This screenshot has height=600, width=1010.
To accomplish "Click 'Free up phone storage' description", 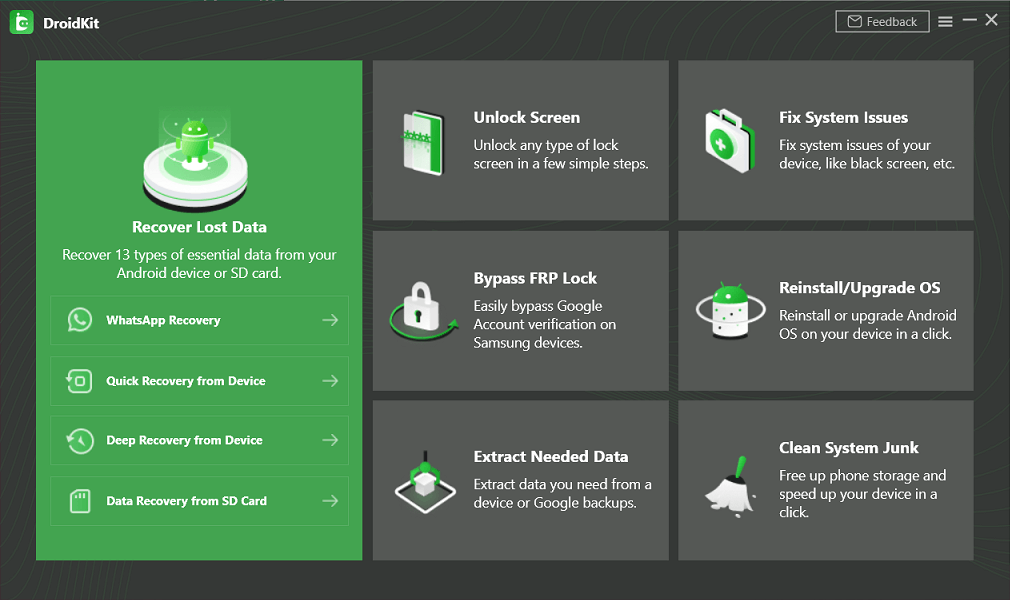I will click(x=862, y=494).
